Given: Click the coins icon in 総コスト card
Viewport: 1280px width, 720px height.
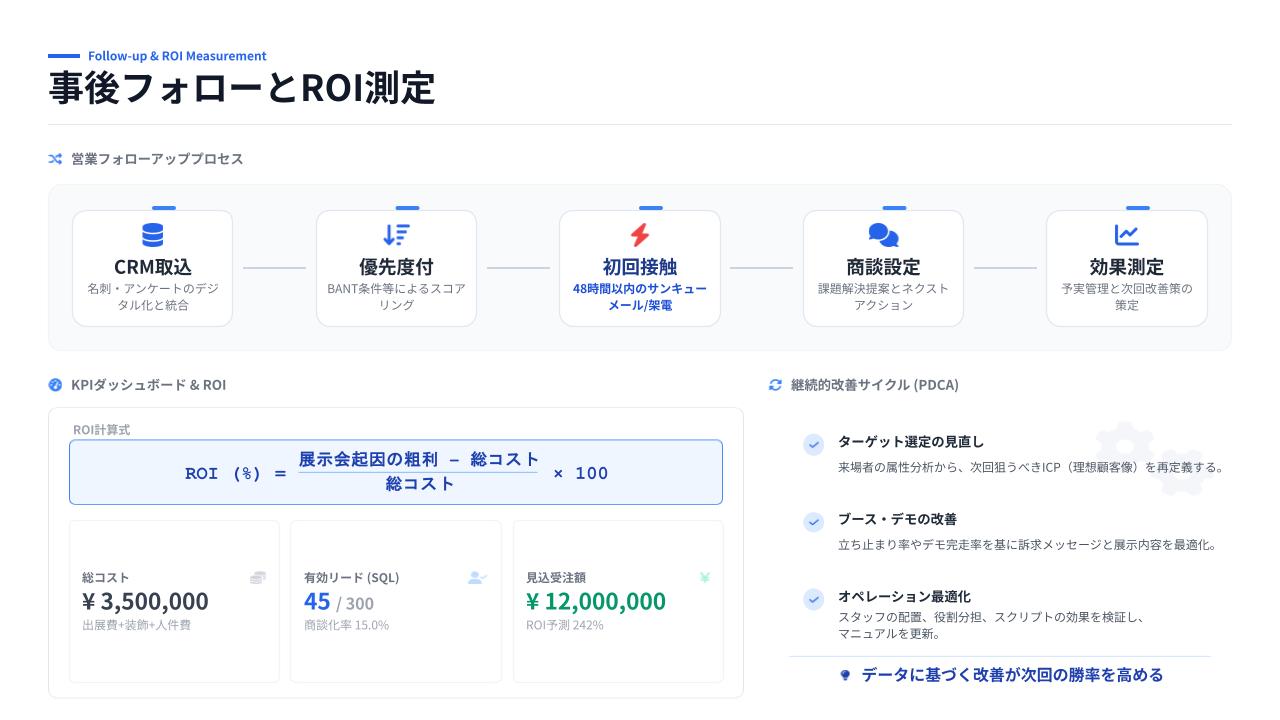Looking at the screenshot, I should pyautogui.click(x=258, y=578).
